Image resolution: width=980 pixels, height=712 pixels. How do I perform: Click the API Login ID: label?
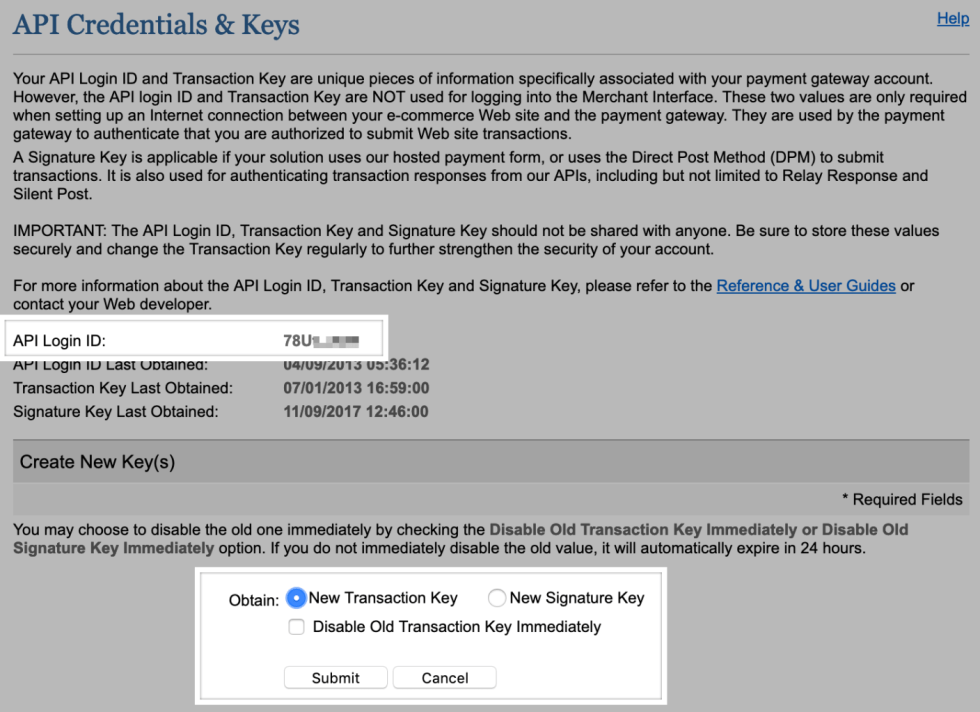59,341
